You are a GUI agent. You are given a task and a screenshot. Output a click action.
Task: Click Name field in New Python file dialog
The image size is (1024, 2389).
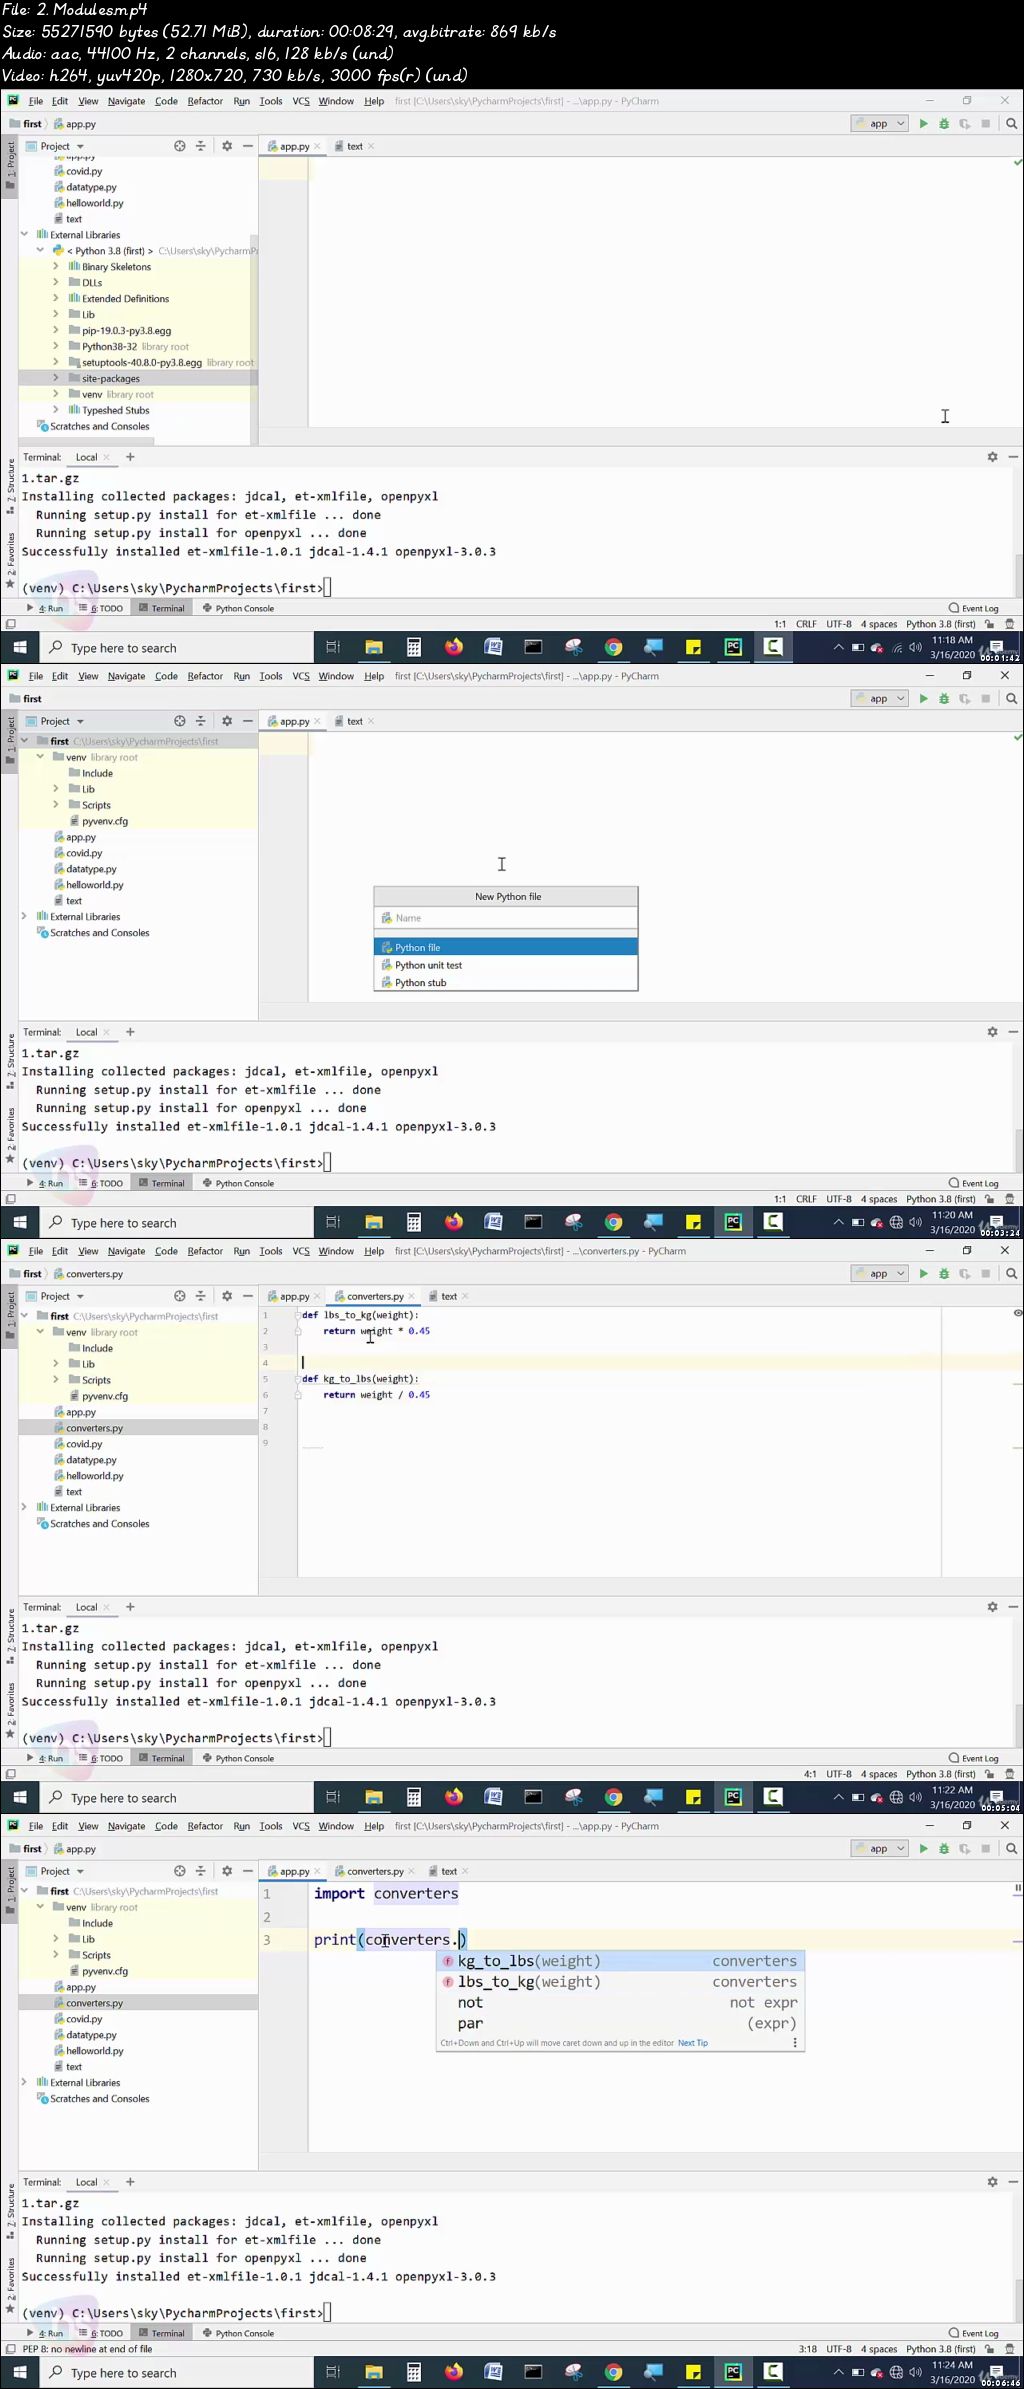point(506,917)
